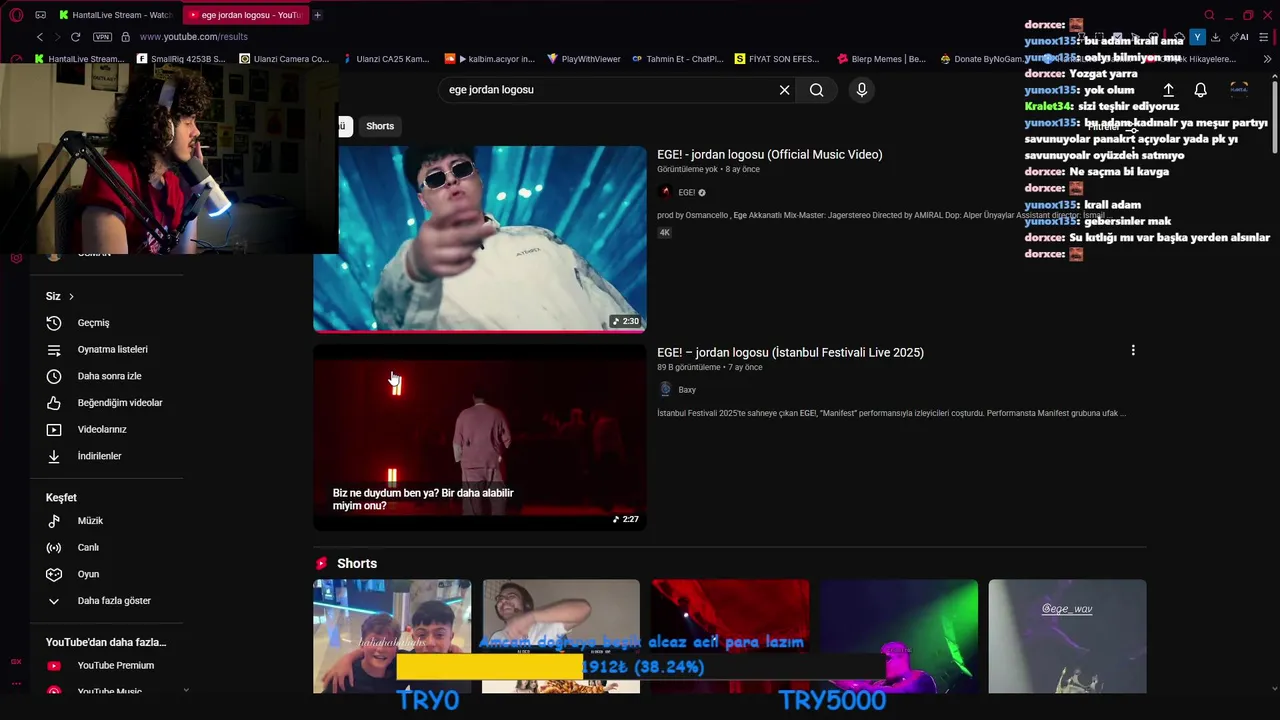
Task: Switch to the HantalLive Stream tab
Action: click(115, 15)
